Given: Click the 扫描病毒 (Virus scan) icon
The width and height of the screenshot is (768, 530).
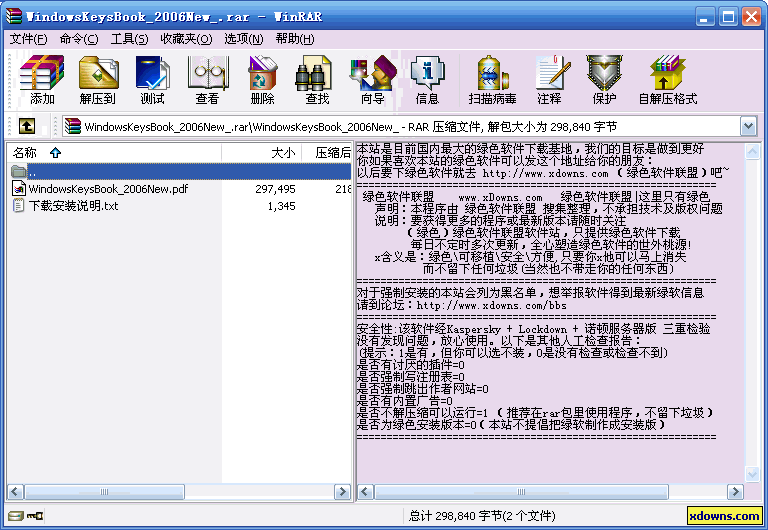Looking at the screenshot, I should (492, 72).
